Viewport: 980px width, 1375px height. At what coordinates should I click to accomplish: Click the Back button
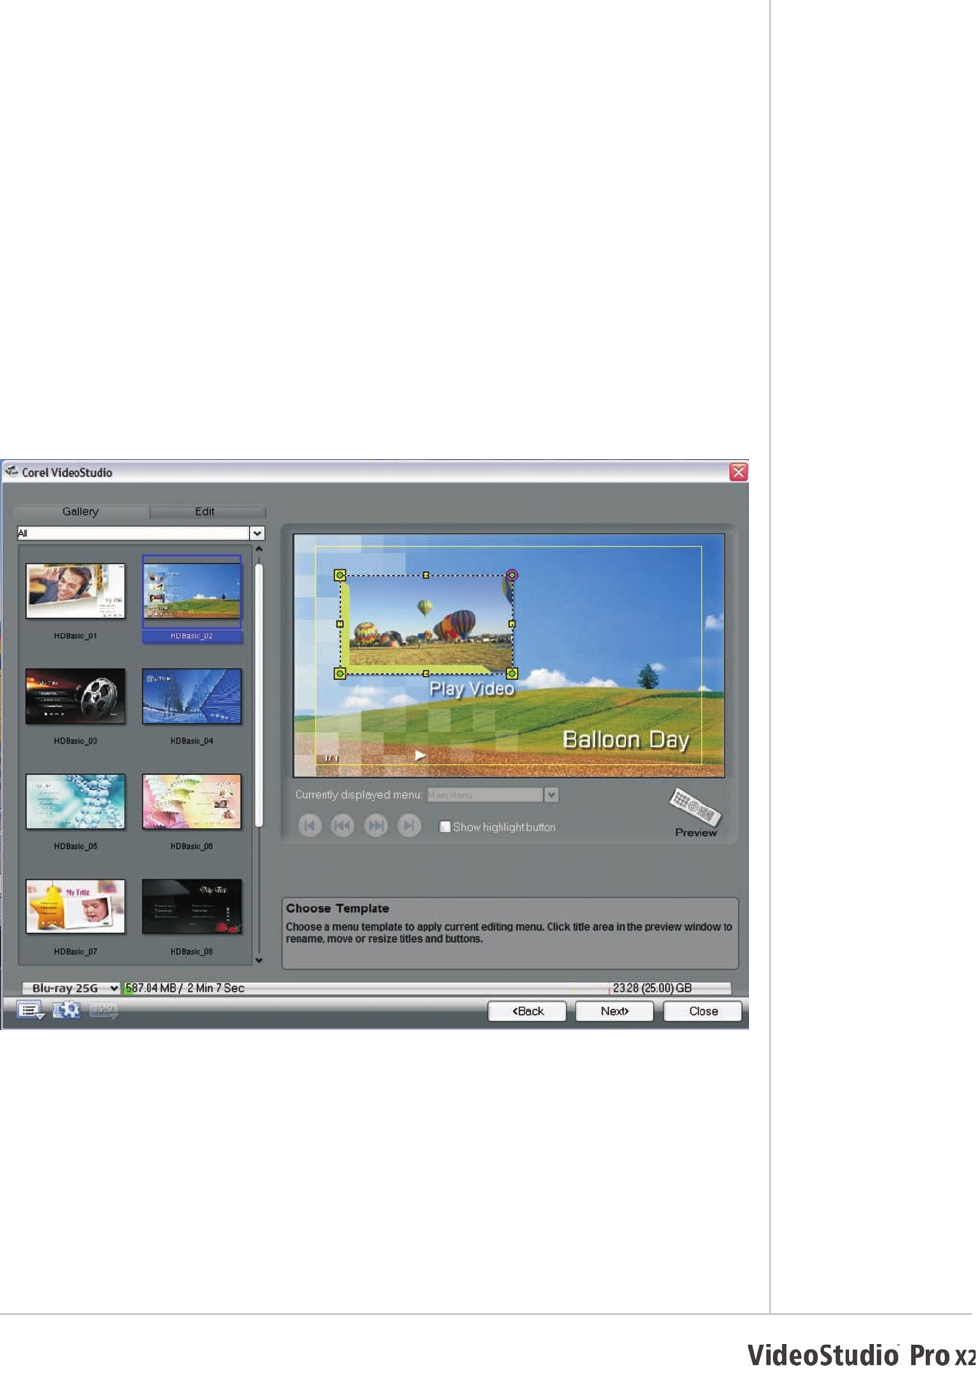tap(527, 1011)
